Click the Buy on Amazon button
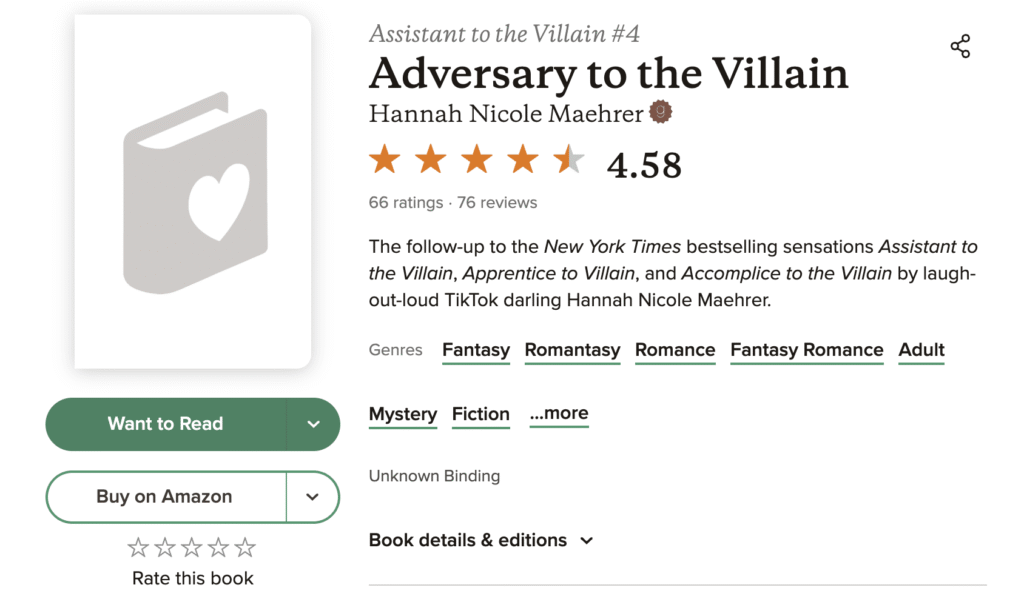The width and height of the screenshot is (1024, 599). (165, 497)
